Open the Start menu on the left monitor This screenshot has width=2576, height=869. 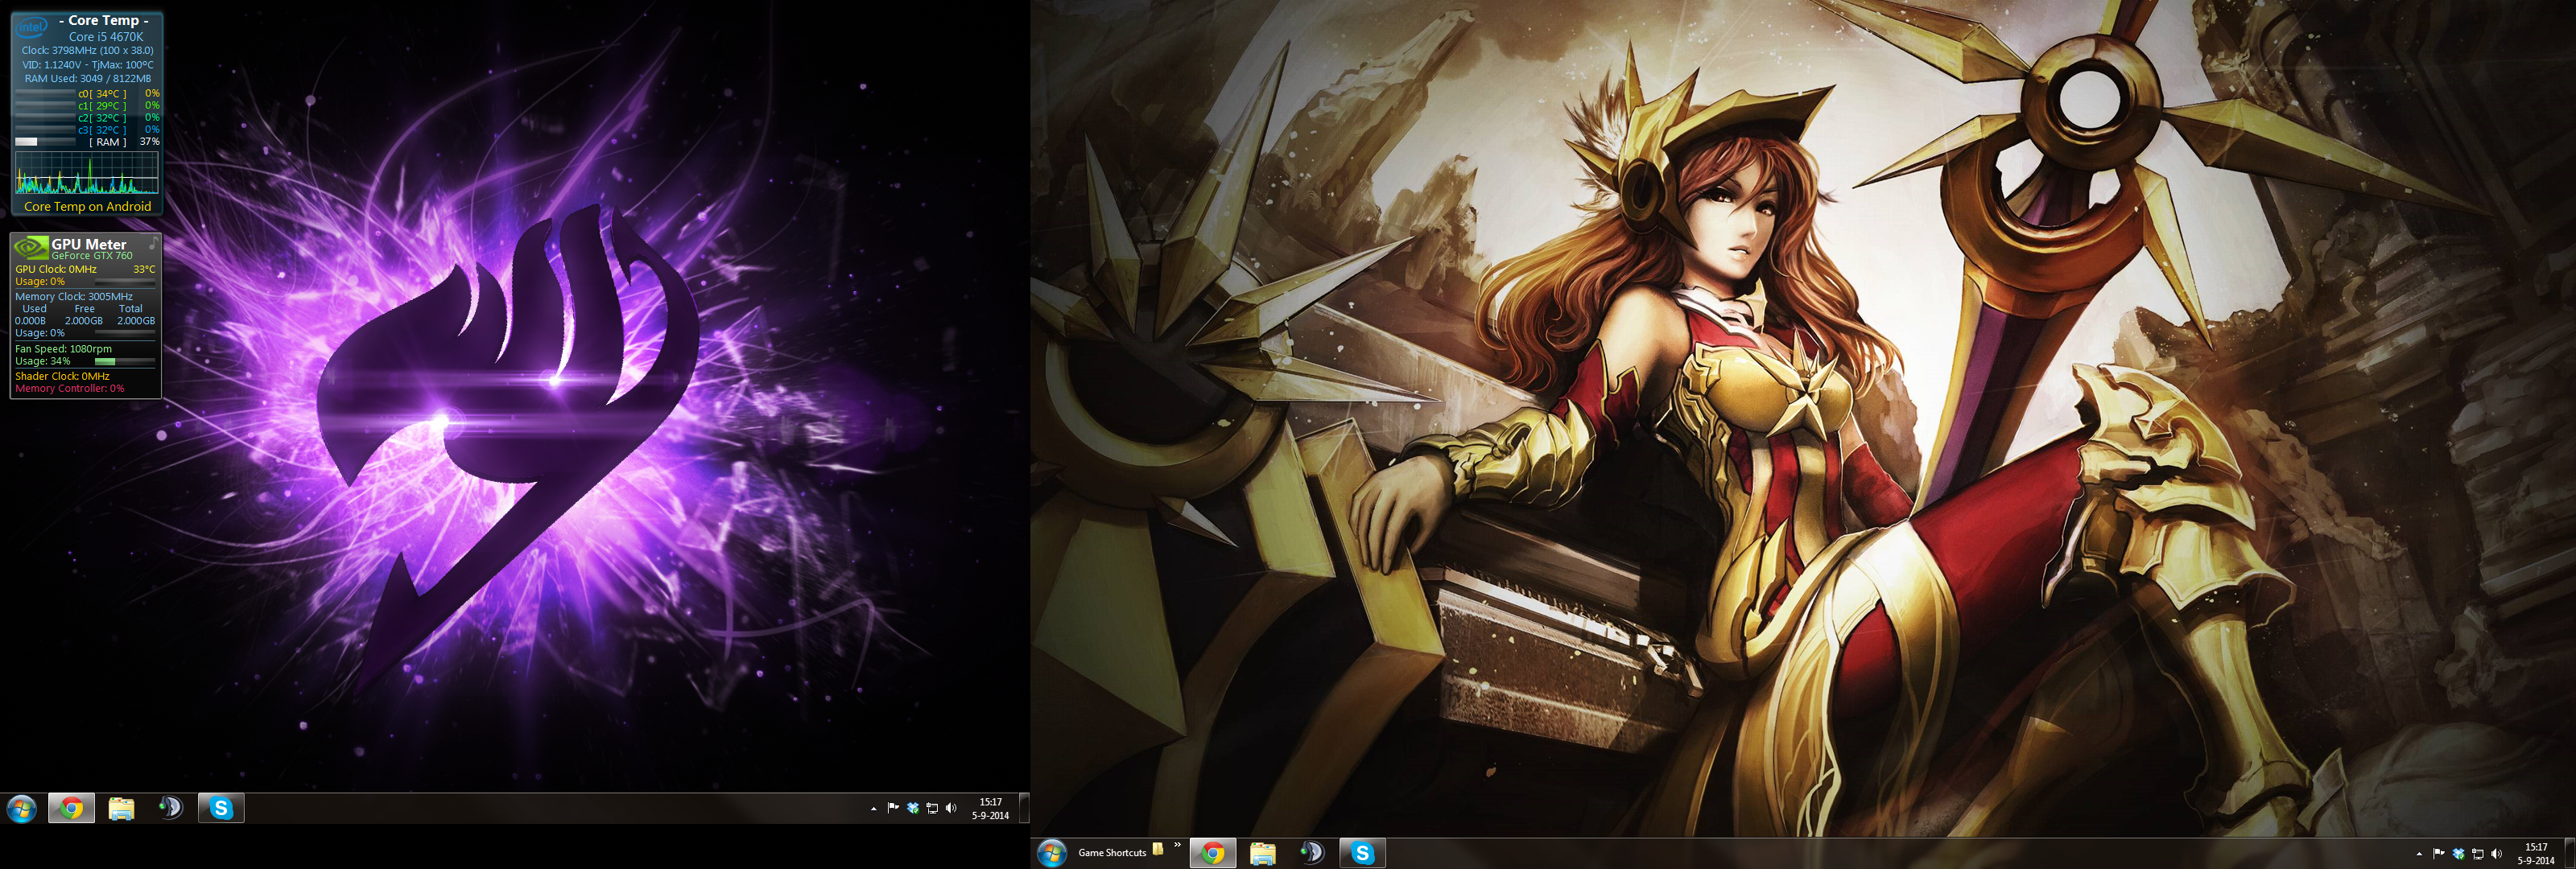coord(21,808)
